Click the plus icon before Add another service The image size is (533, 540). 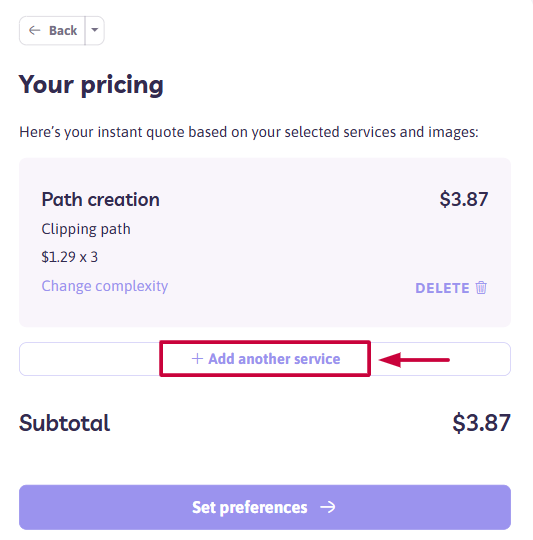click(x=197, y=359)
